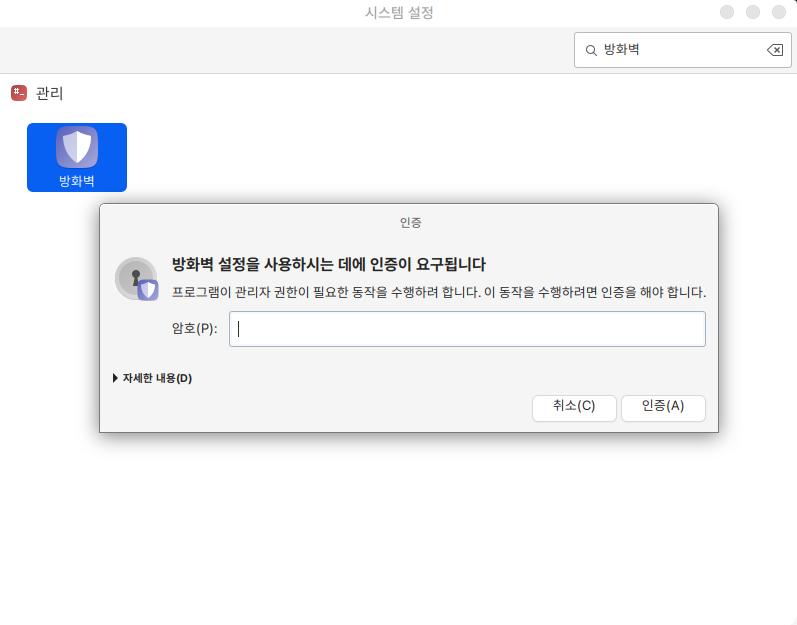The width and height of the screenshot is (797, 625).
Task: Click the magnifier icon in the search box
Action: pos(591,50)
